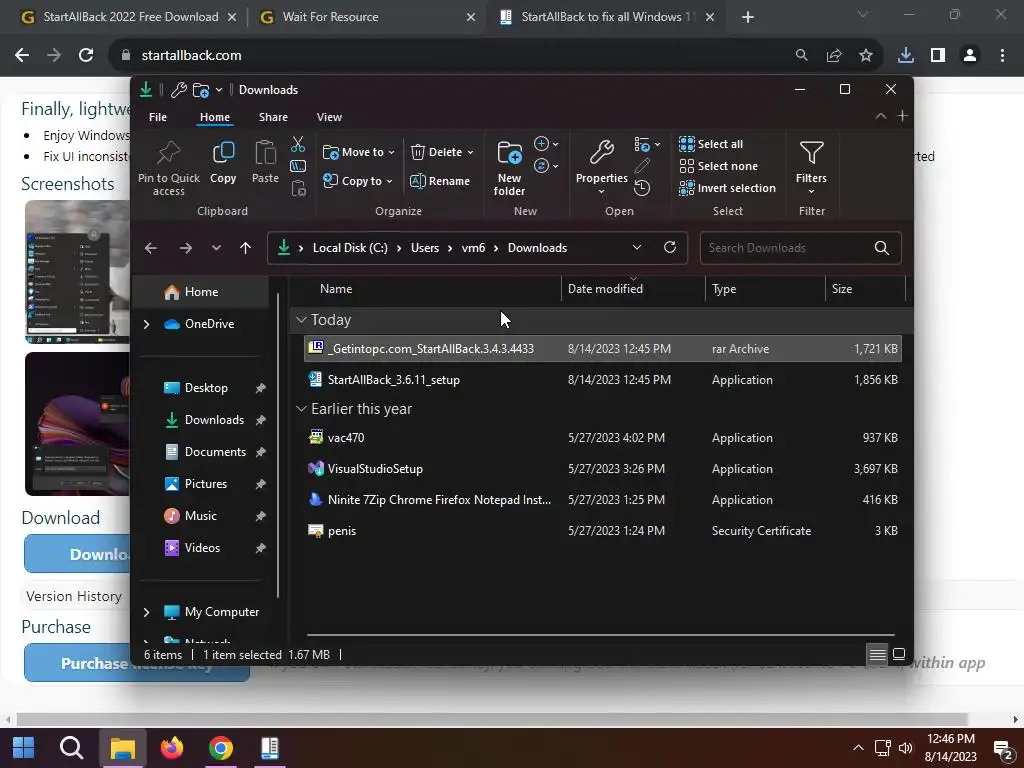The height and width of the screenshot is (768, 1024).
Task: Click Invert selection
Action: click(728, 188)
